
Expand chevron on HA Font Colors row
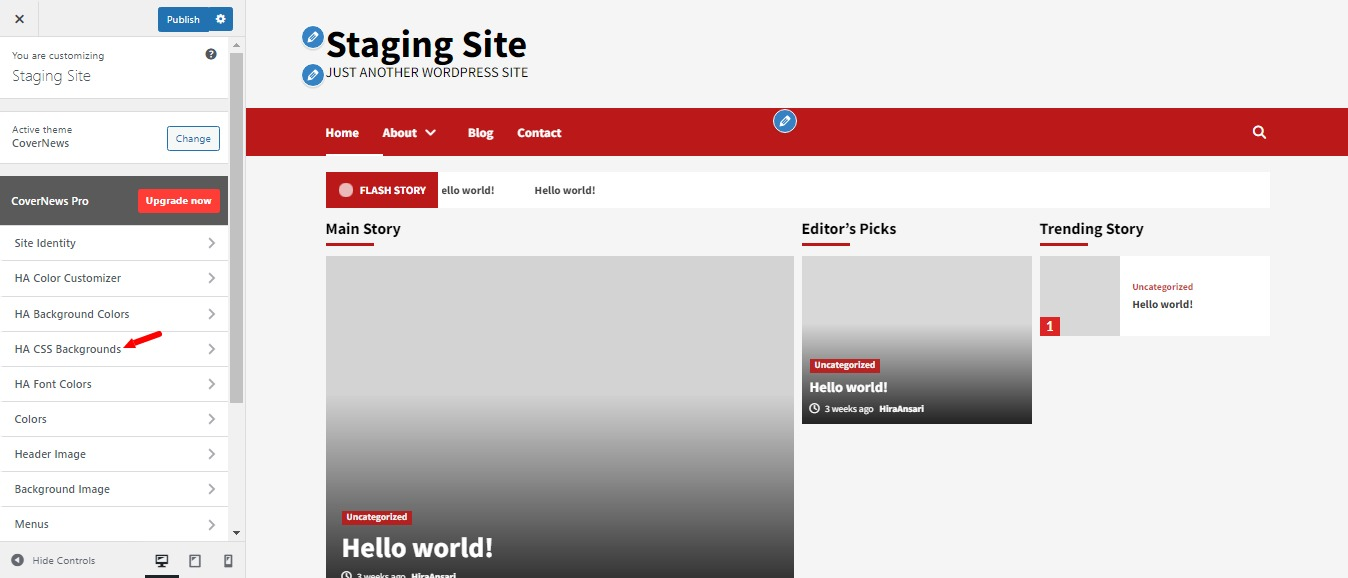coord(211,384)
